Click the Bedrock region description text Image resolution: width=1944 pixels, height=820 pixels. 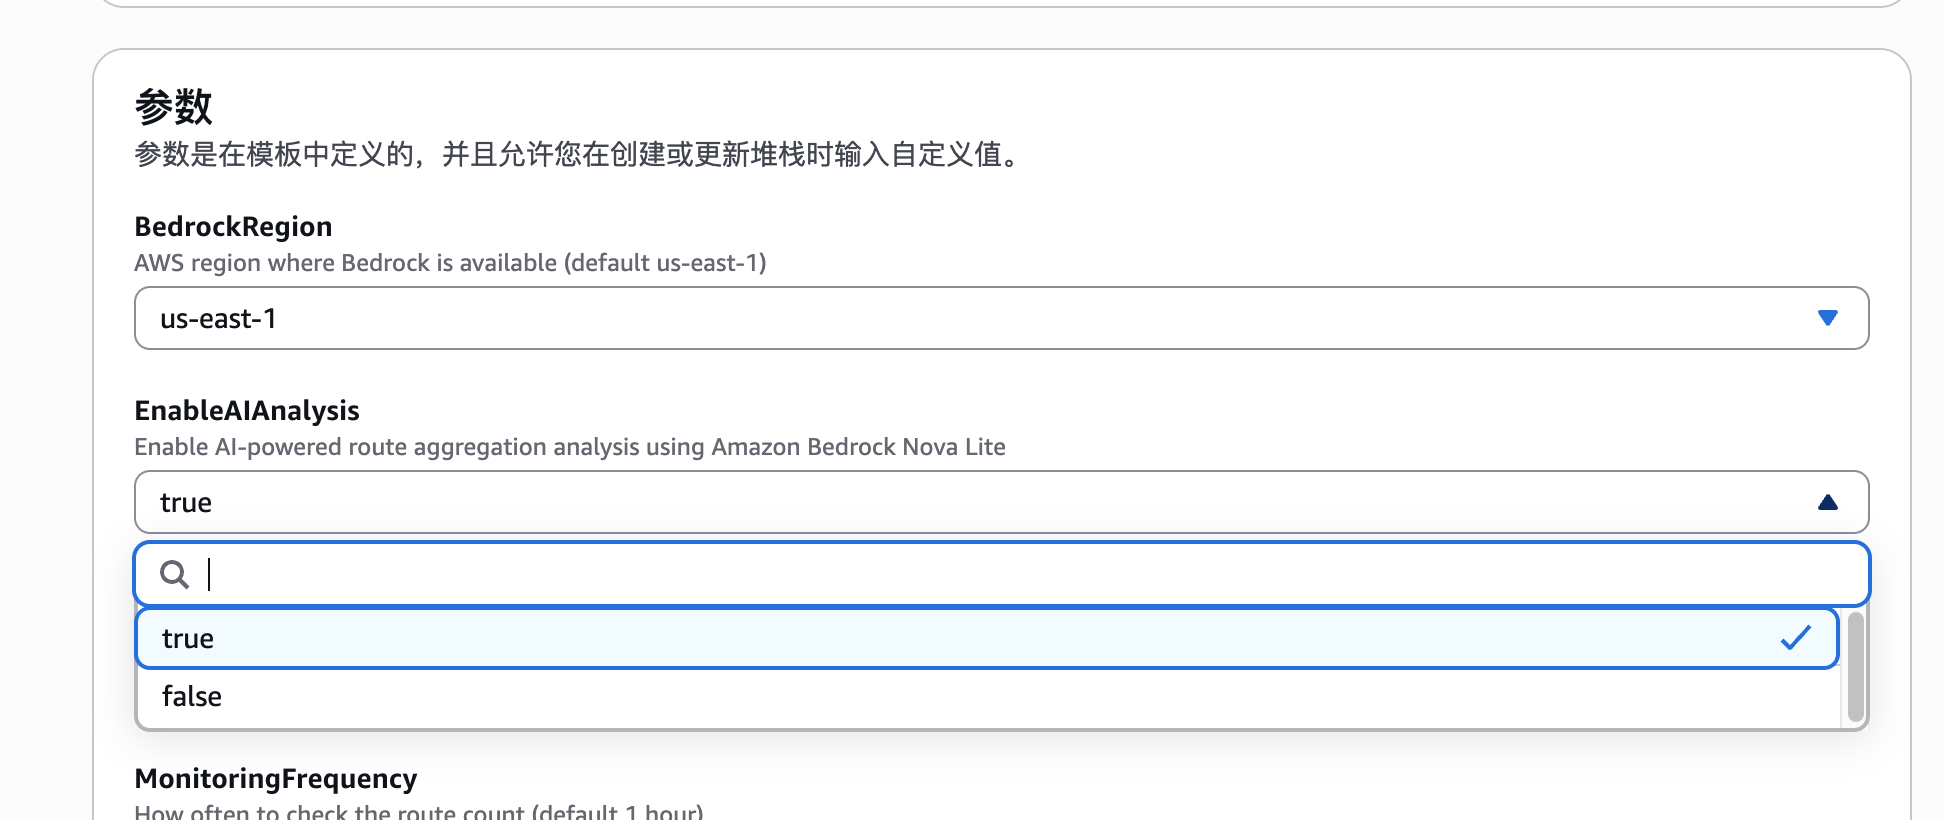(450, 263)
